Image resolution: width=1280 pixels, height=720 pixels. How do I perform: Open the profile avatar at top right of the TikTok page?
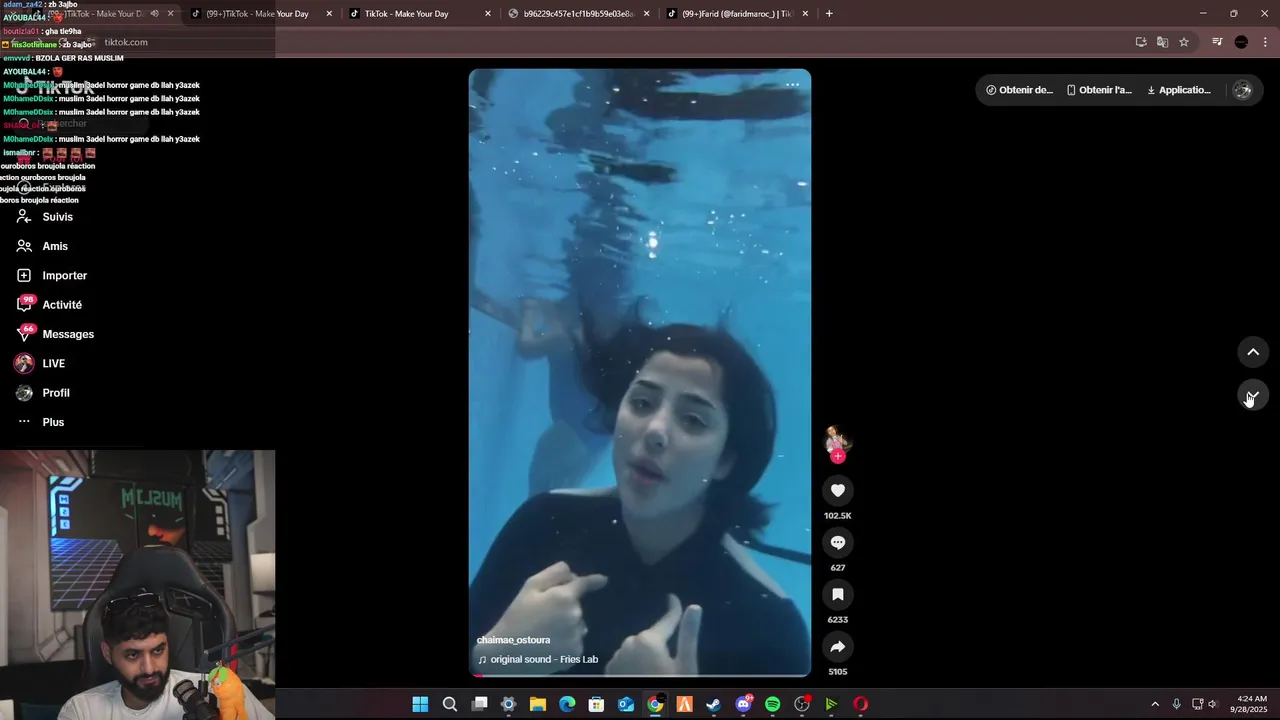(x=1243, y=90)
